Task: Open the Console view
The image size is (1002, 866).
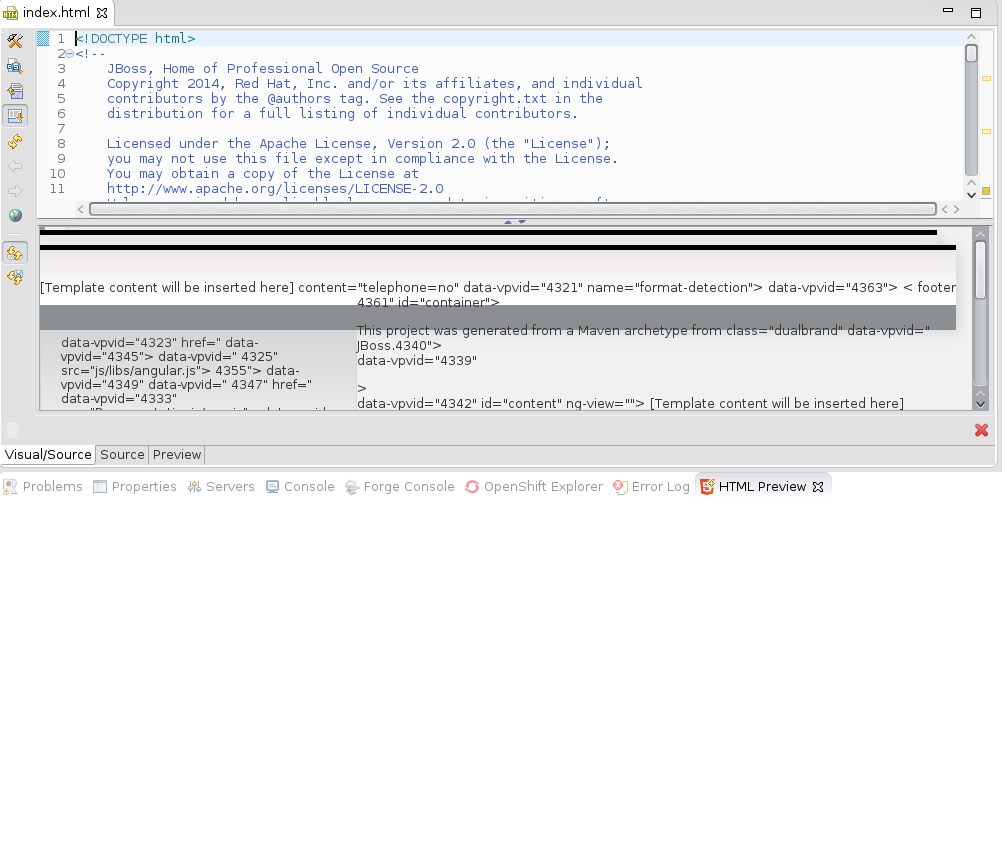Action: (300, 486)
